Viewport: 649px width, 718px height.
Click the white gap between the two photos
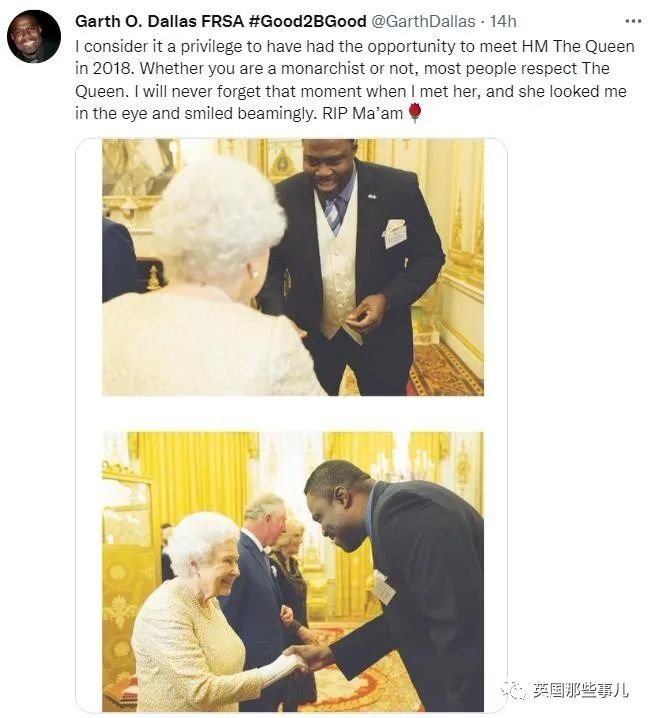[293, 413]
